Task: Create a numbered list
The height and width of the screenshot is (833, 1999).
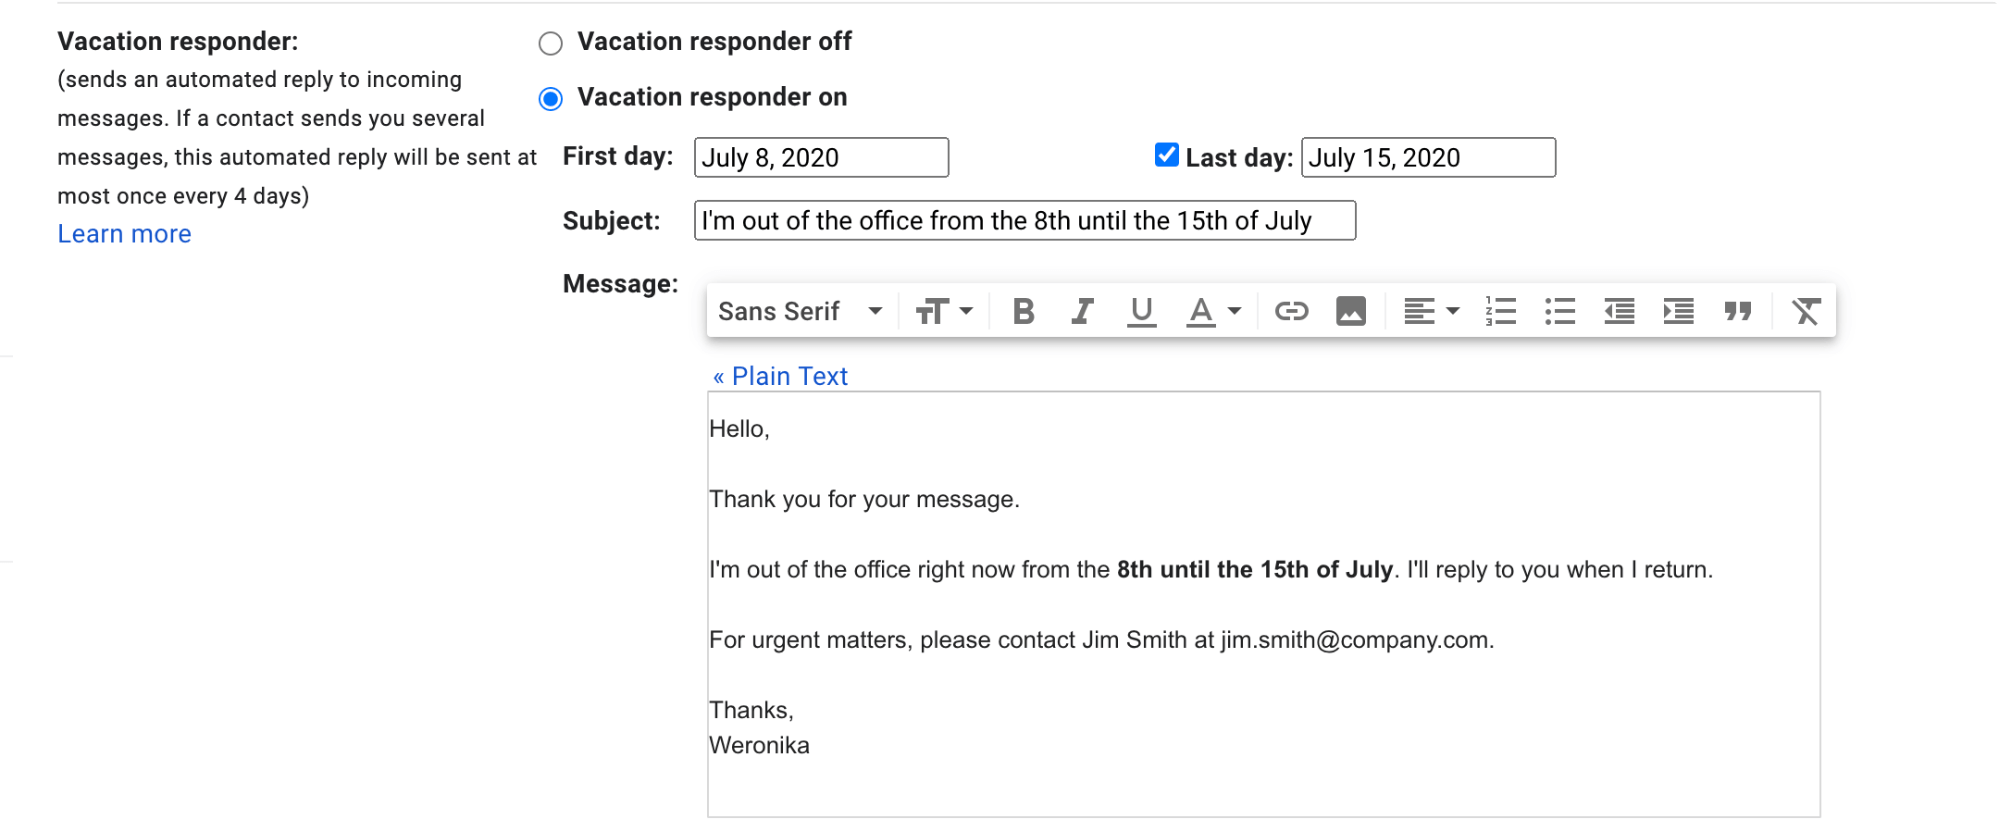Action: [1500, 311]
